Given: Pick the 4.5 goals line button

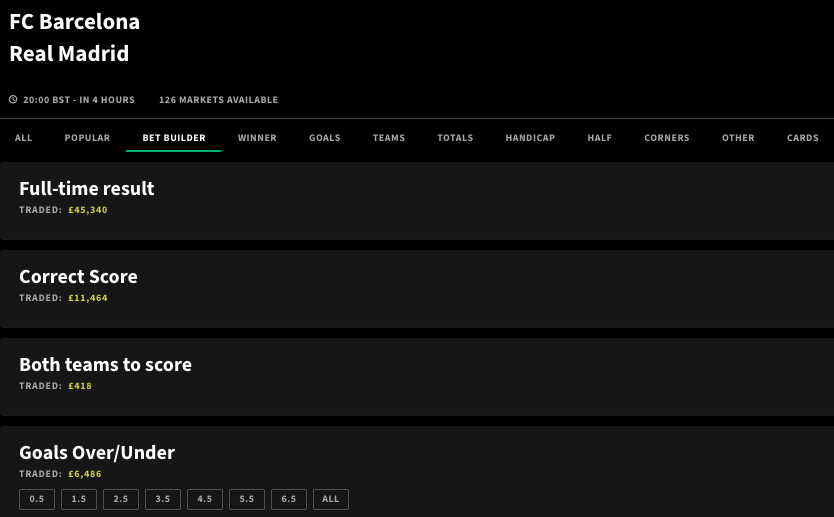Looking at the screenshot, I should tap(205, 499).
